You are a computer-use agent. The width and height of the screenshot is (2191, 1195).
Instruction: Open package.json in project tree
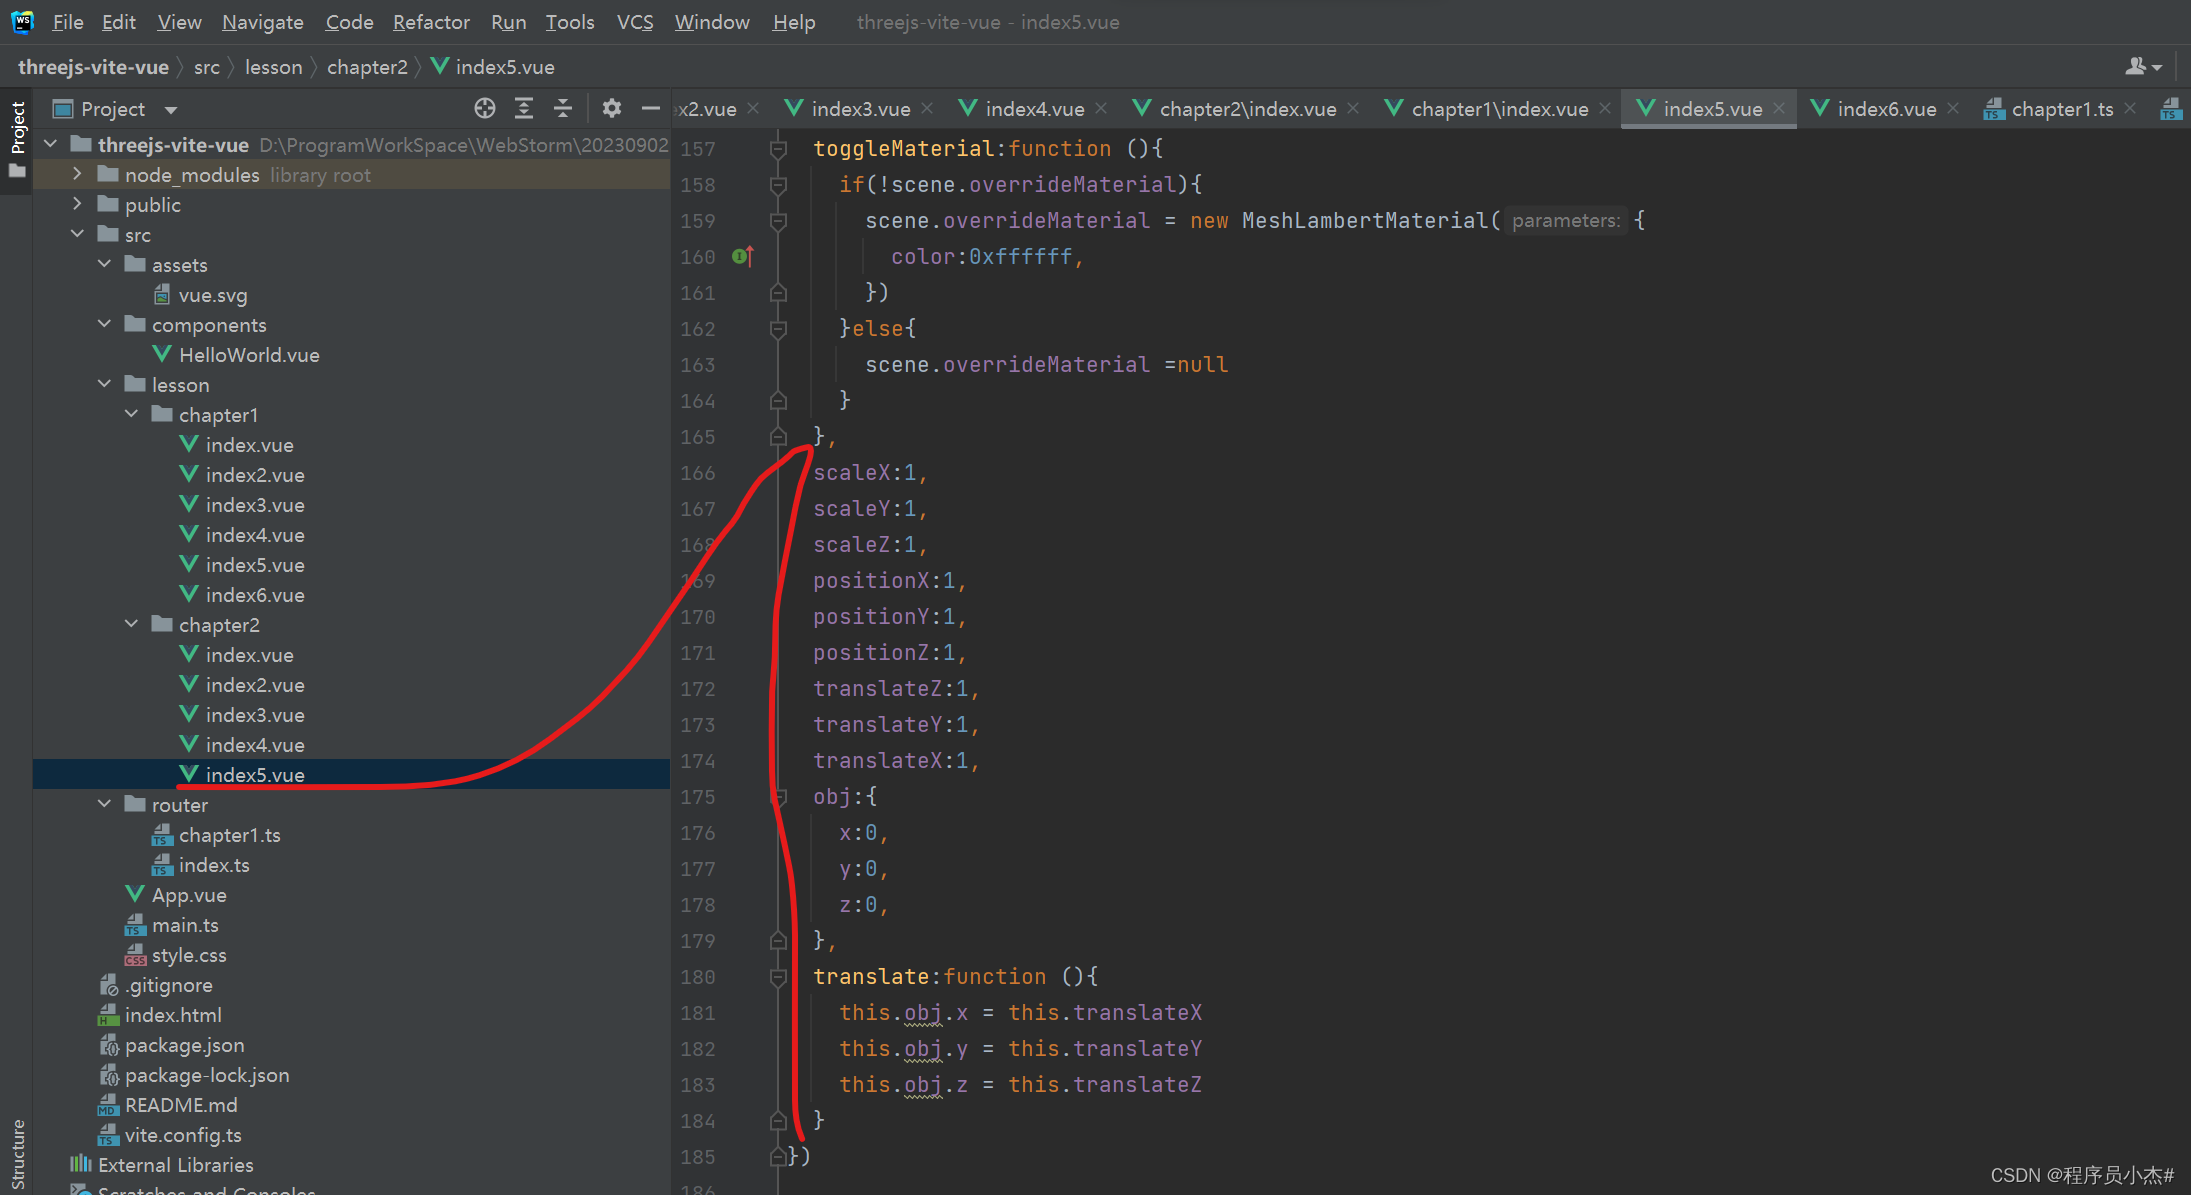point(184,1045)
